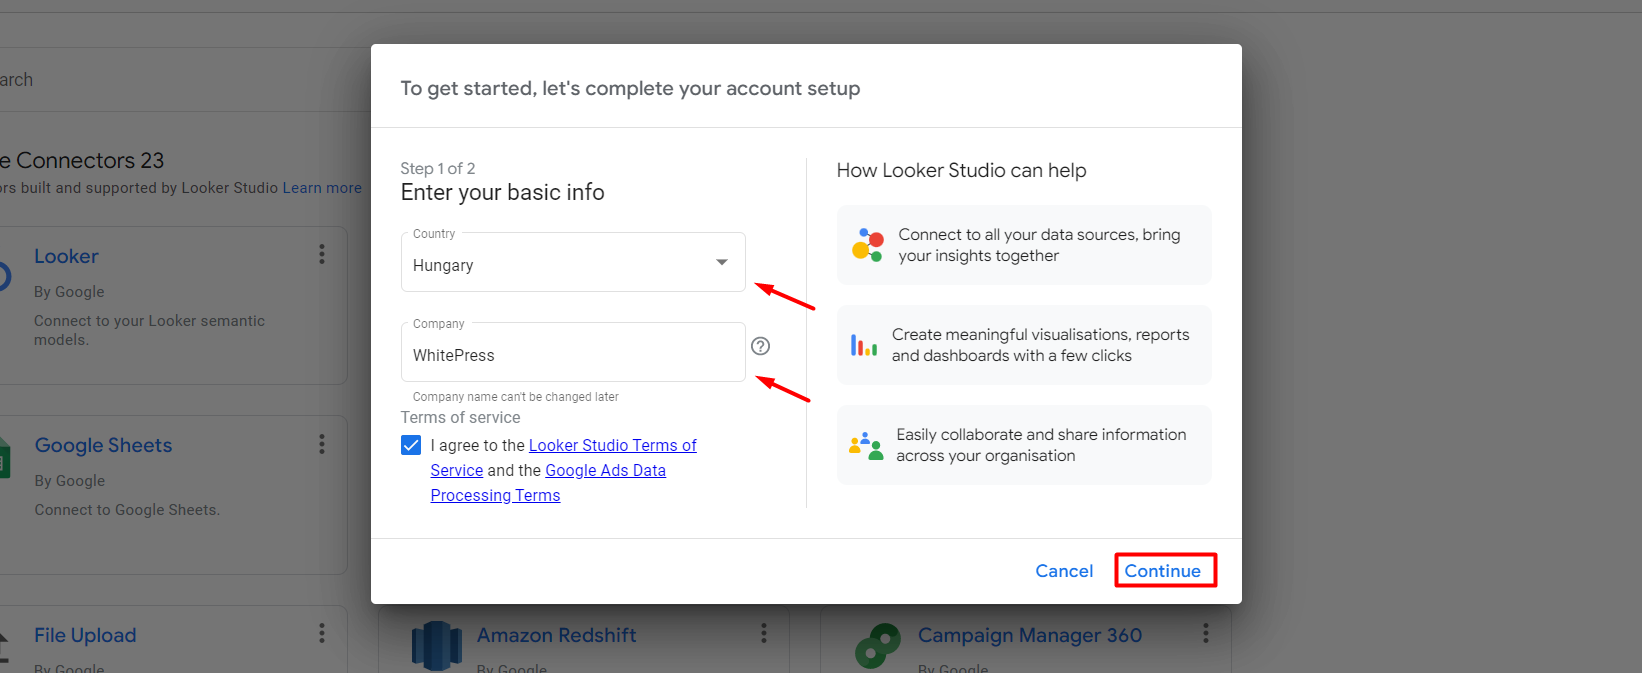The image size is (1642, 673).
Task: Click 'Connect to Google Sheets.' description text
Action: 127,510
